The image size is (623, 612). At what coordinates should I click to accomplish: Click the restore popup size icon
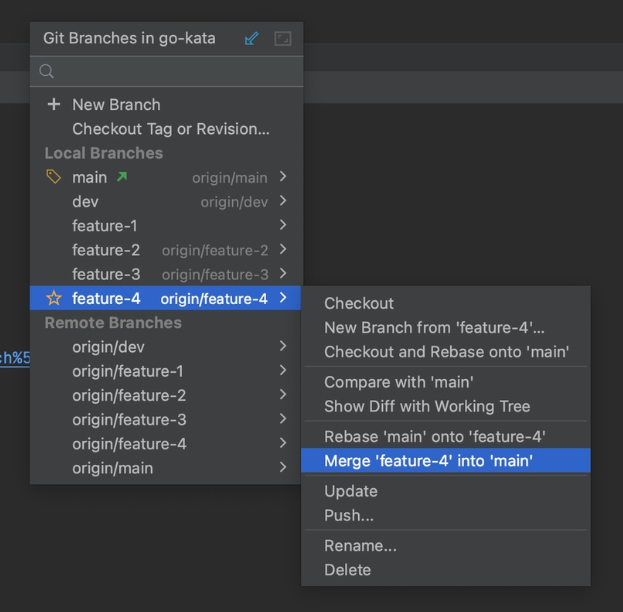(x=283, y=39)
